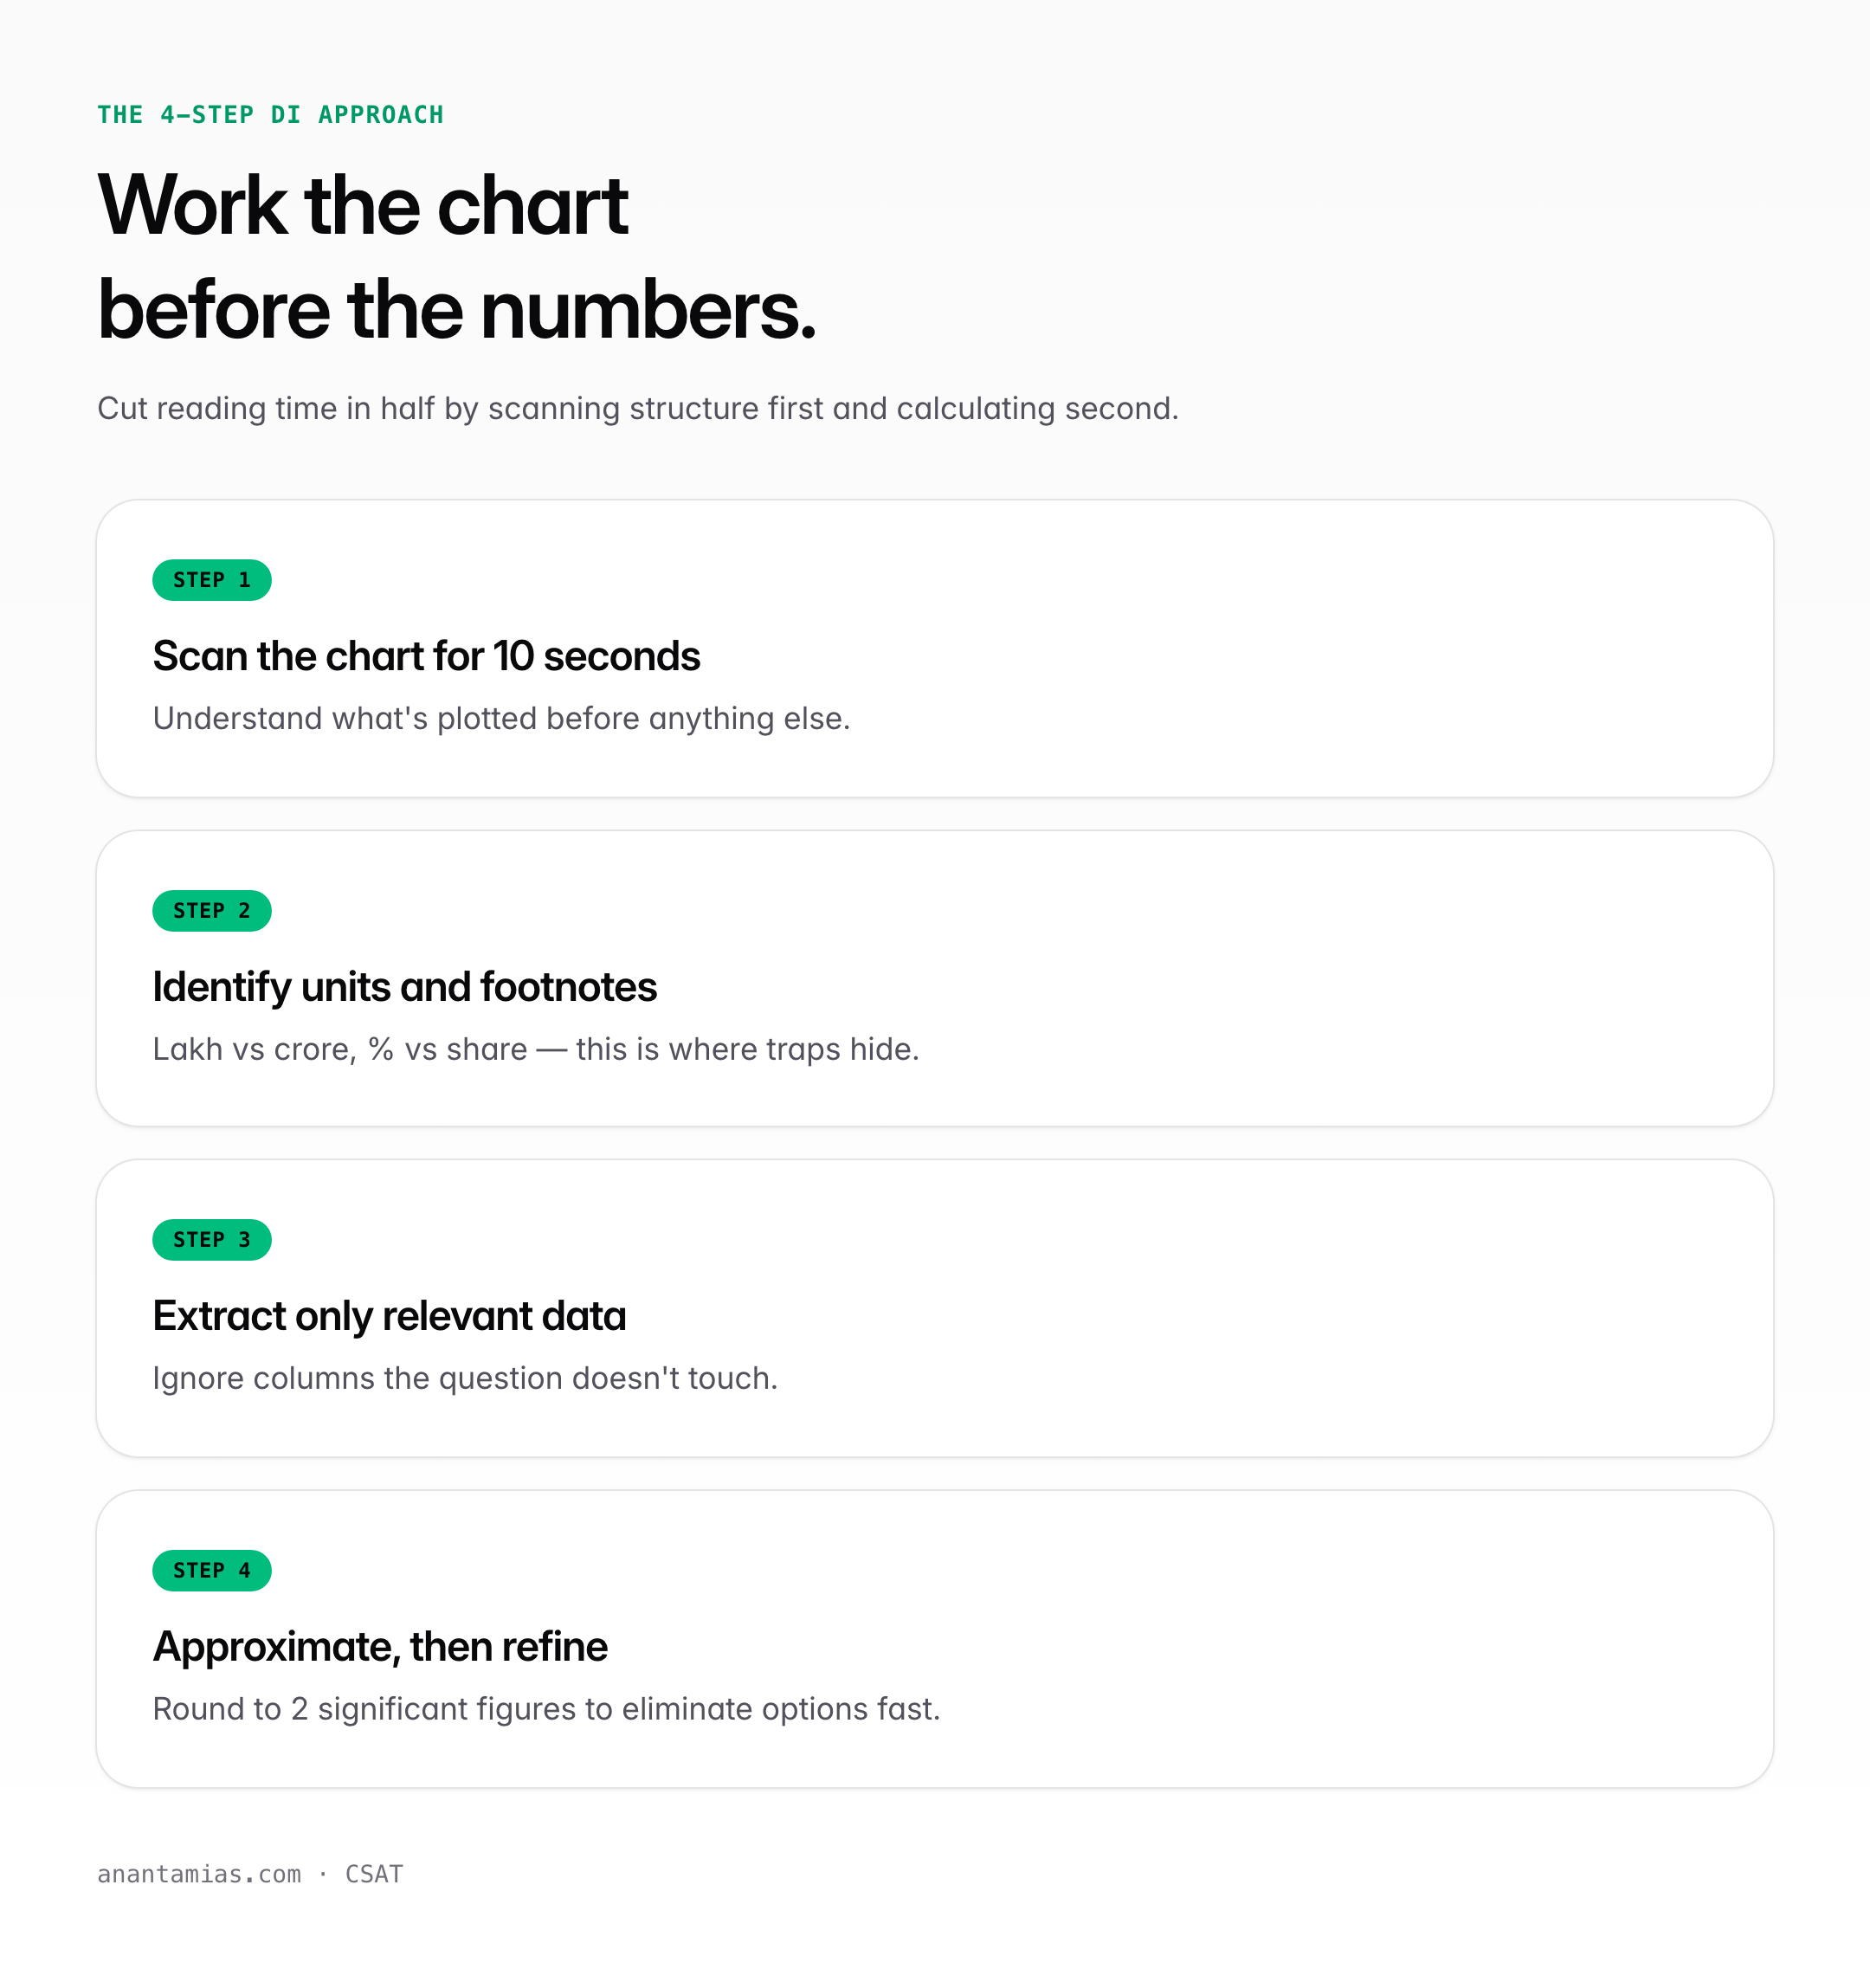This screenshot has height=1988, width=1870.
Task: Select the subtitle about cutting reading time
Action: point(638,409)
